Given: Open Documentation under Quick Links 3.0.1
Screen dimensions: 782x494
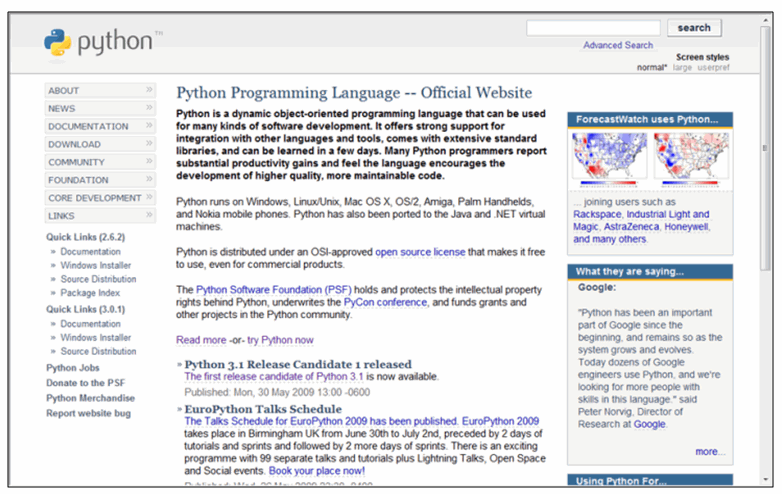Looking at the screenshot, I should tap(90, 324).
